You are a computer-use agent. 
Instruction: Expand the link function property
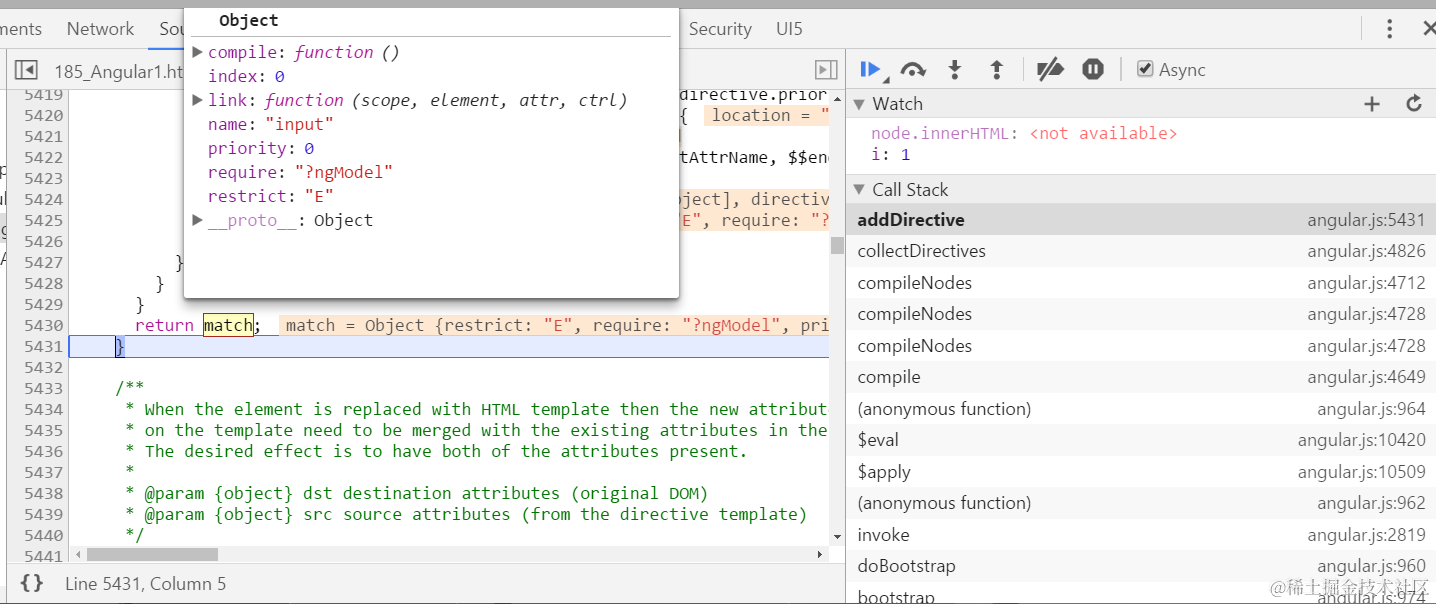pyautogui.click(x=198, y=100)
